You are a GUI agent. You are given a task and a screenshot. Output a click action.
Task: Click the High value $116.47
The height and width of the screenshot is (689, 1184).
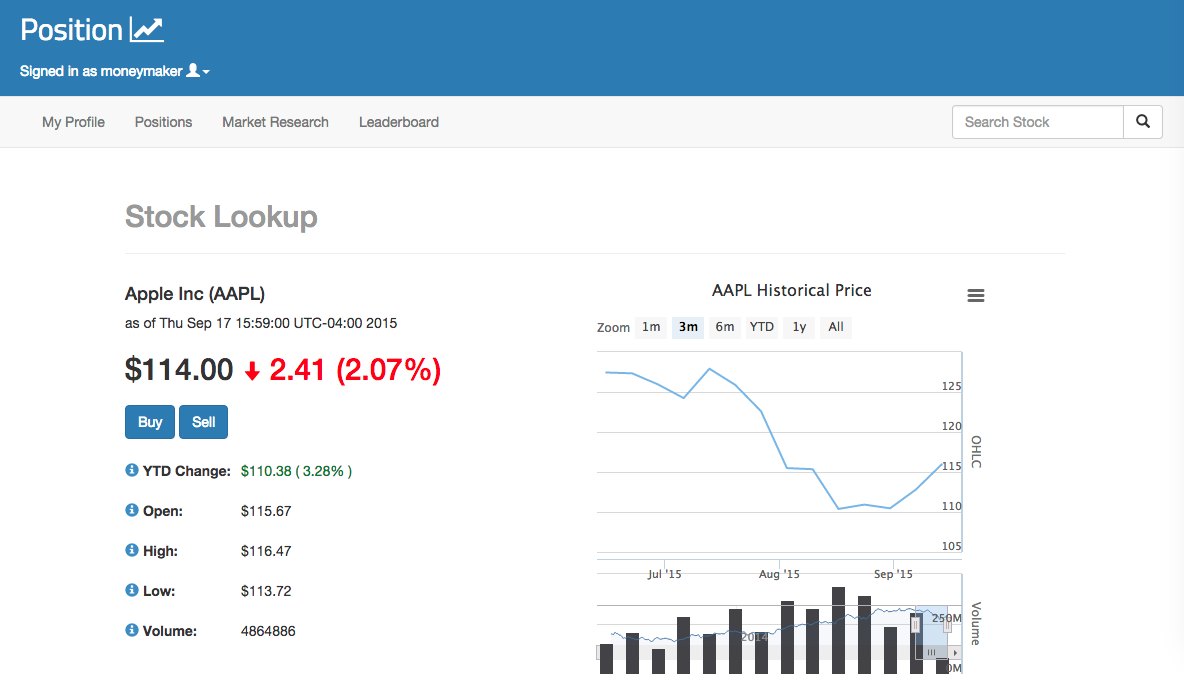click(x=266, y=551)
